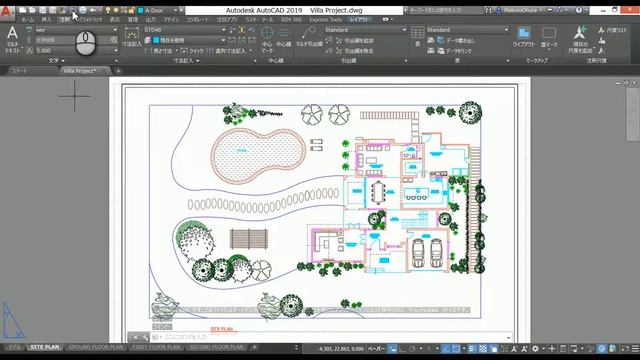Click the layer lock padlock icon

(x=131, y=10)
